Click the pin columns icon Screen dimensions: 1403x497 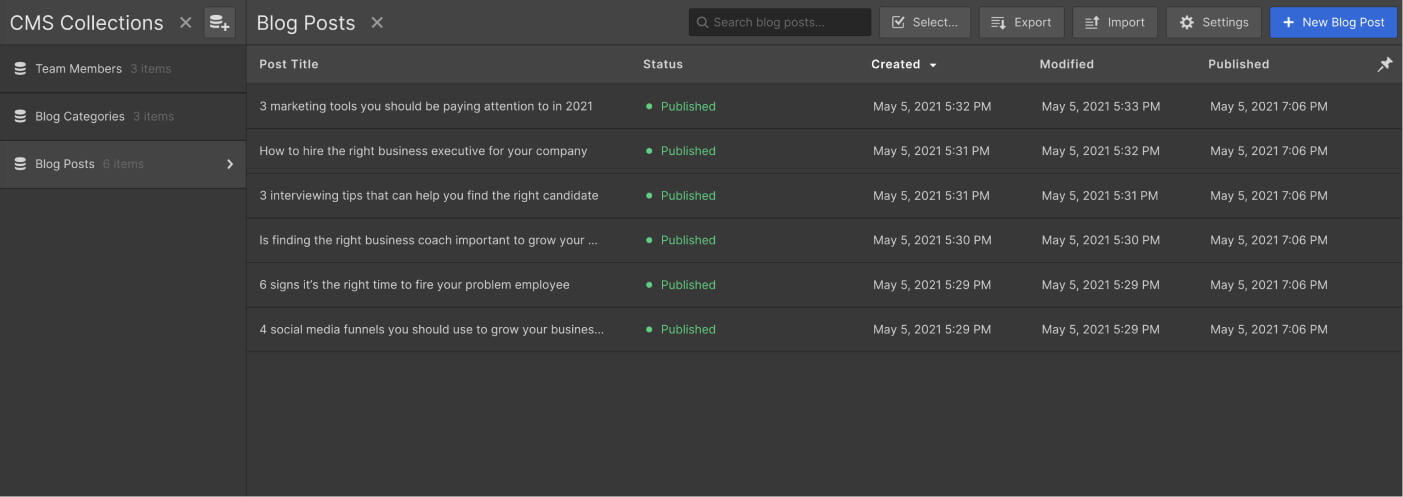(x=1384, y=64)
